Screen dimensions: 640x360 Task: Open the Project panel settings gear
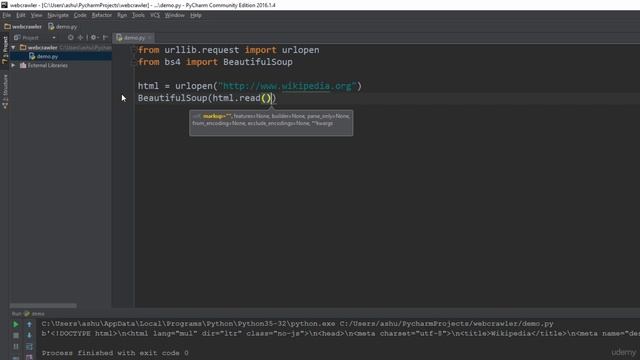click(x=94, y=38)
